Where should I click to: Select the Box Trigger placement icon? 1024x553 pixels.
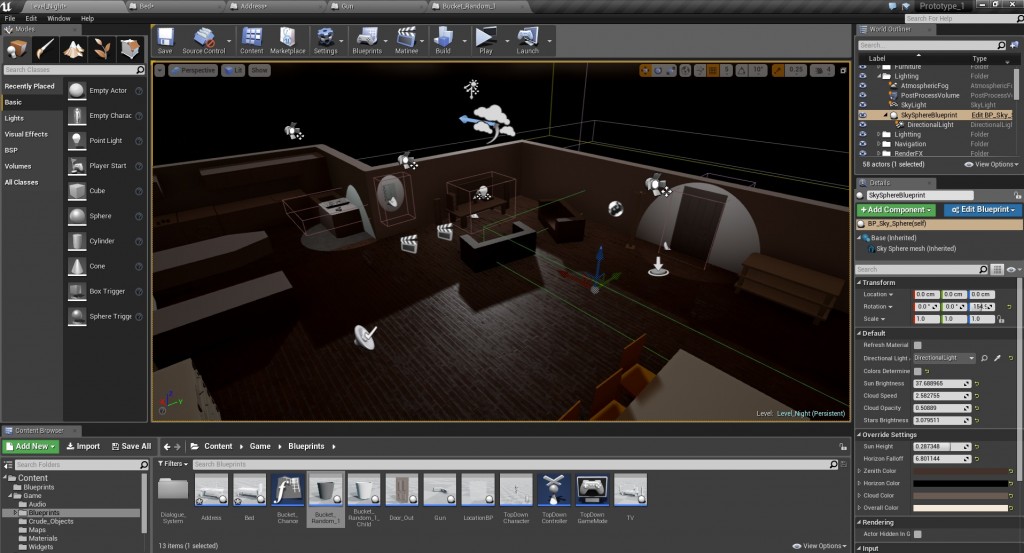(77, 291)
